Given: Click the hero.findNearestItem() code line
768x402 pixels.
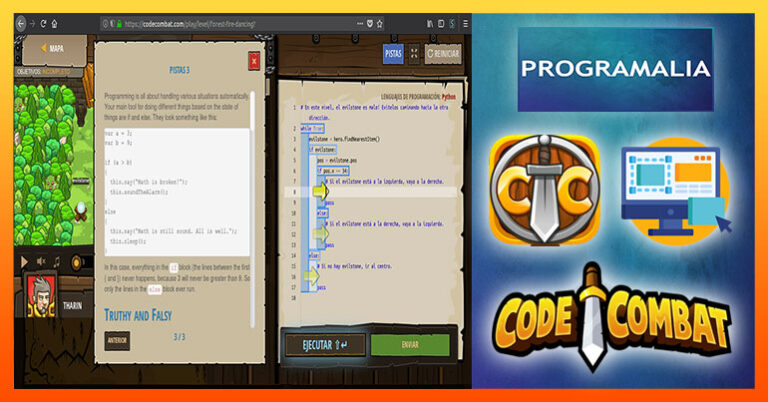Looking at the screenshot, I should click(344, 139).
